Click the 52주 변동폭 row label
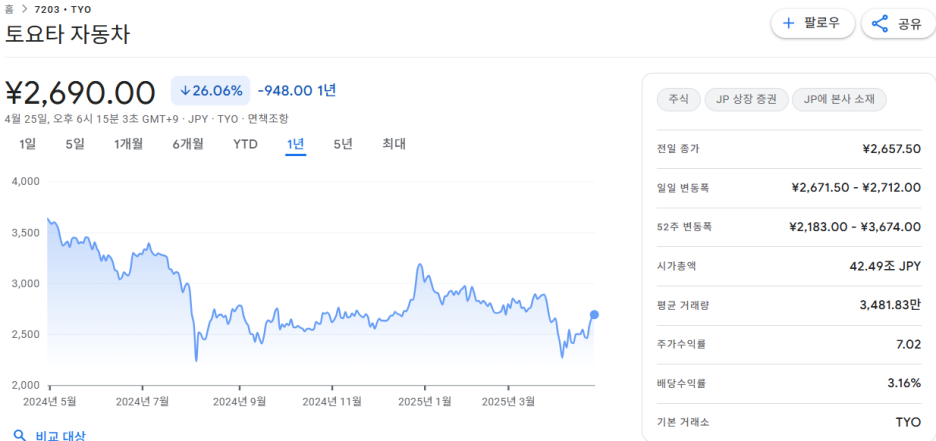This screenshot has width=936, height=441. (685, 227)
